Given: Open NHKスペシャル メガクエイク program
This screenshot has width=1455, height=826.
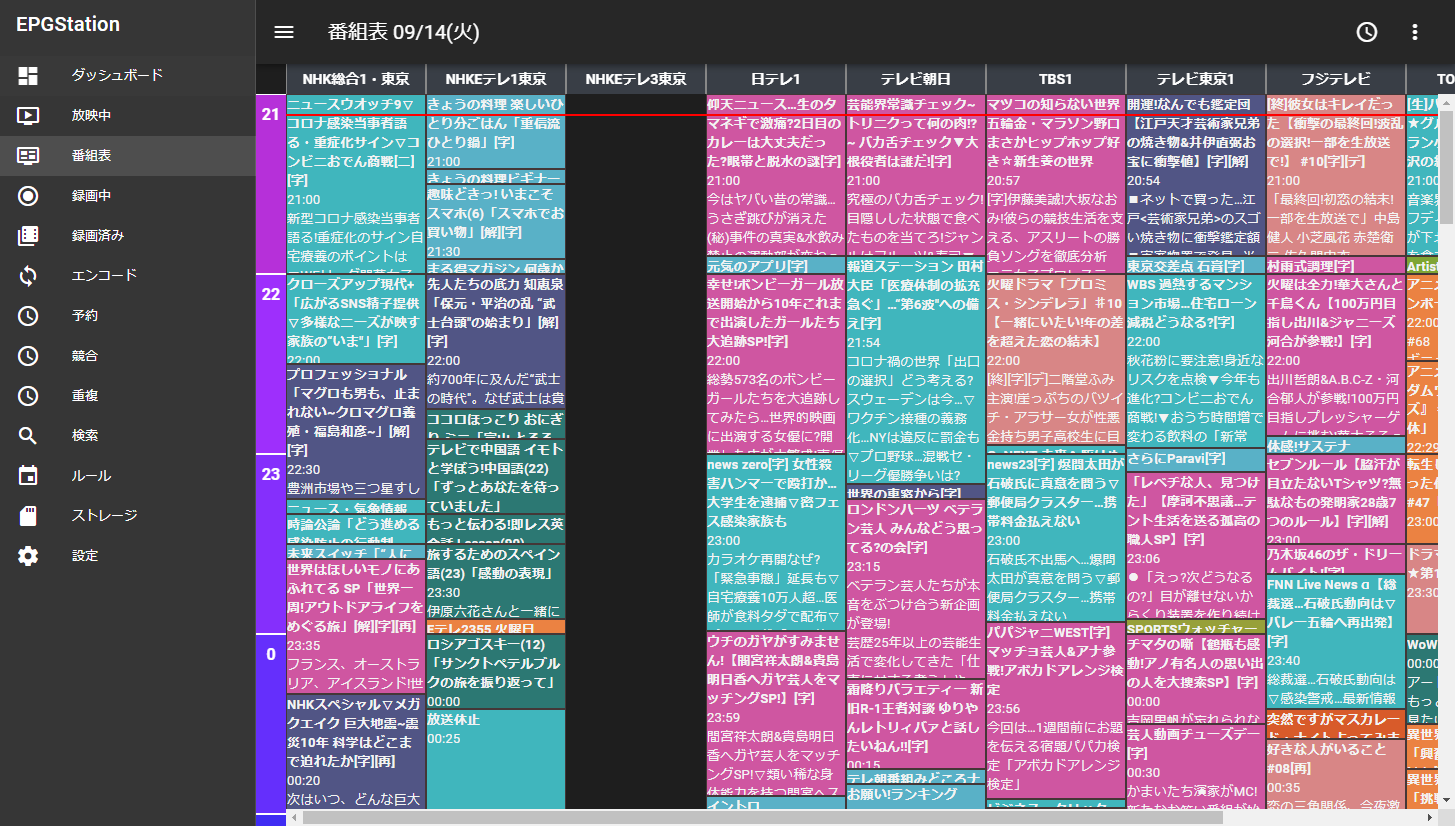Looking at the screenshot, I should coord(356,752).
